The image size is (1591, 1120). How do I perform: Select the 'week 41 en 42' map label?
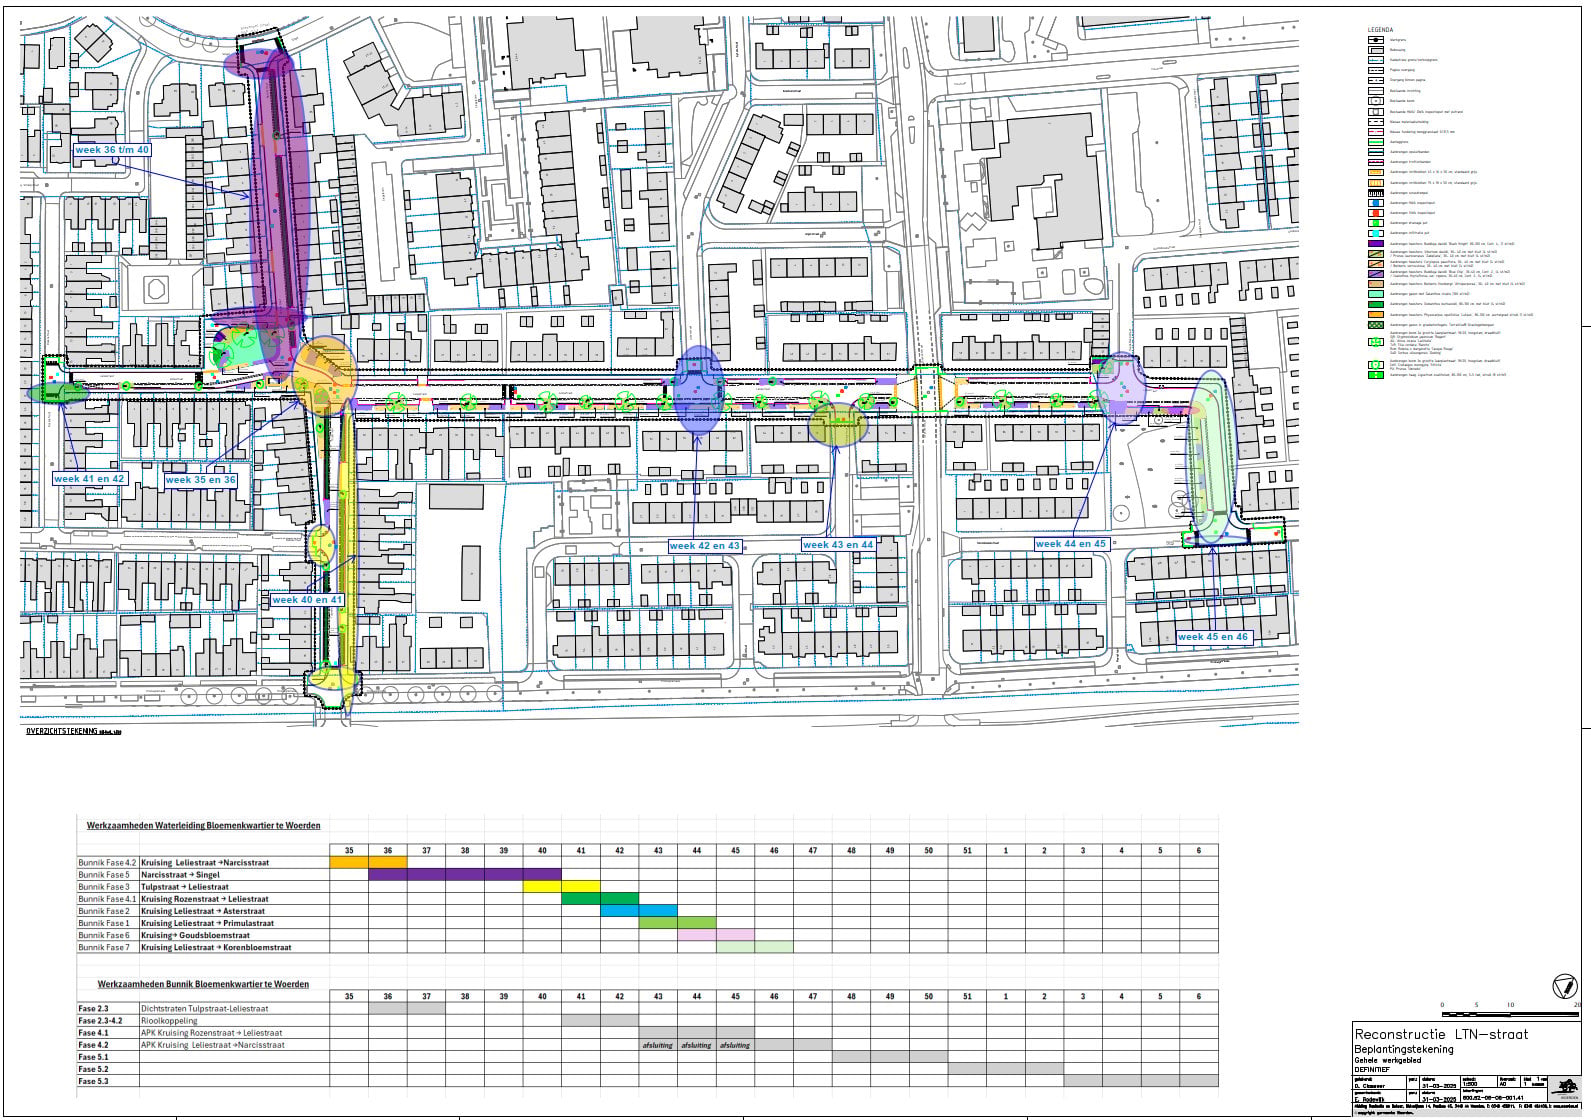click(x=89, y=479)
